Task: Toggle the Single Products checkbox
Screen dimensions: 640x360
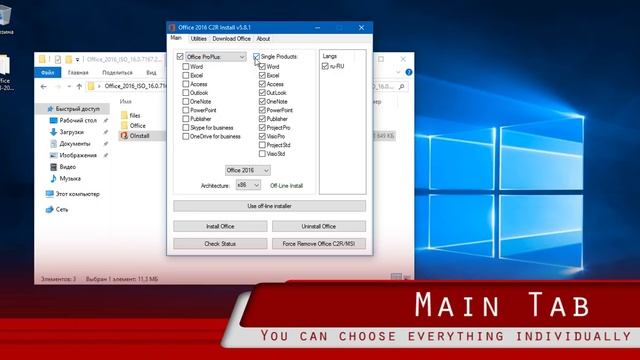Action: pyautogui.click(x=256, y=56)
